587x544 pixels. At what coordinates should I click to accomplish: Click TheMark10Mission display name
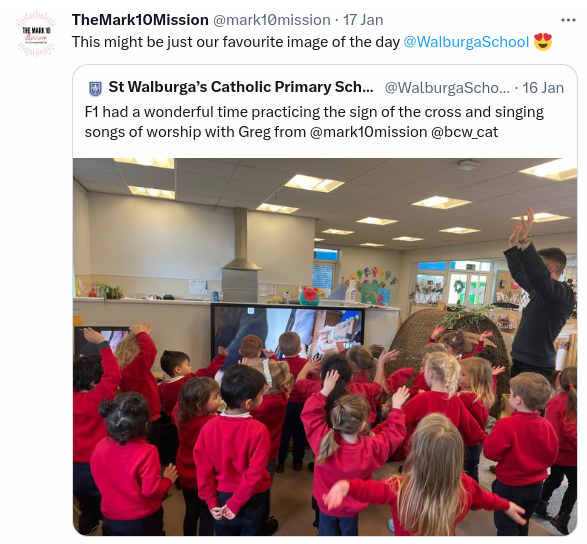tap(140, 20)
